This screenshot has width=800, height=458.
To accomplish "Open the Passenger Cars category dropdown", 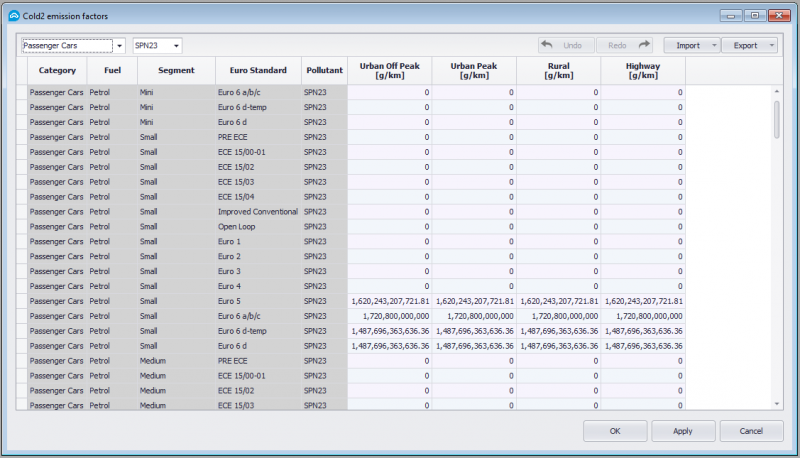I will 119,46.
